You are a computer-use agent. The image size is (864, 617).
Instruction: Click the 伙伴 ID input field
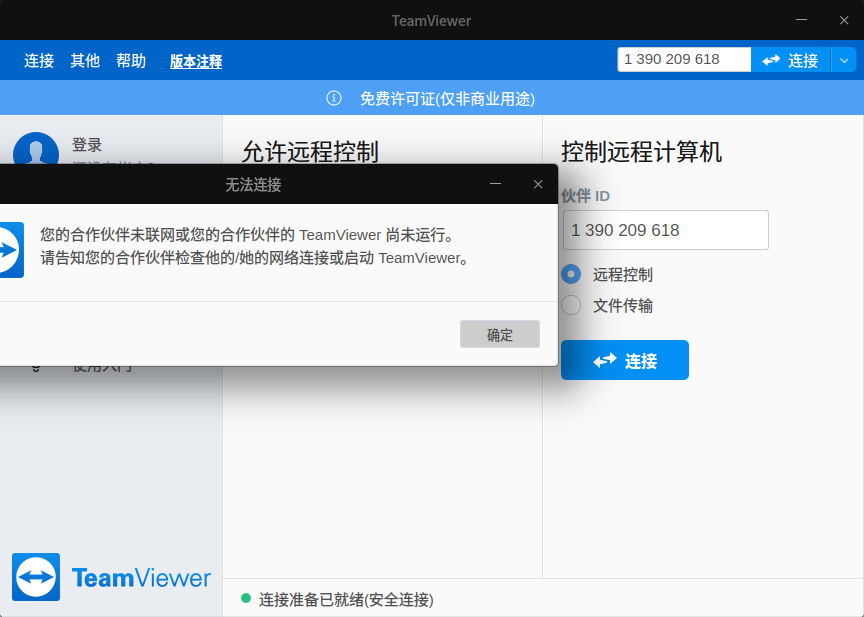click(665, 230)
